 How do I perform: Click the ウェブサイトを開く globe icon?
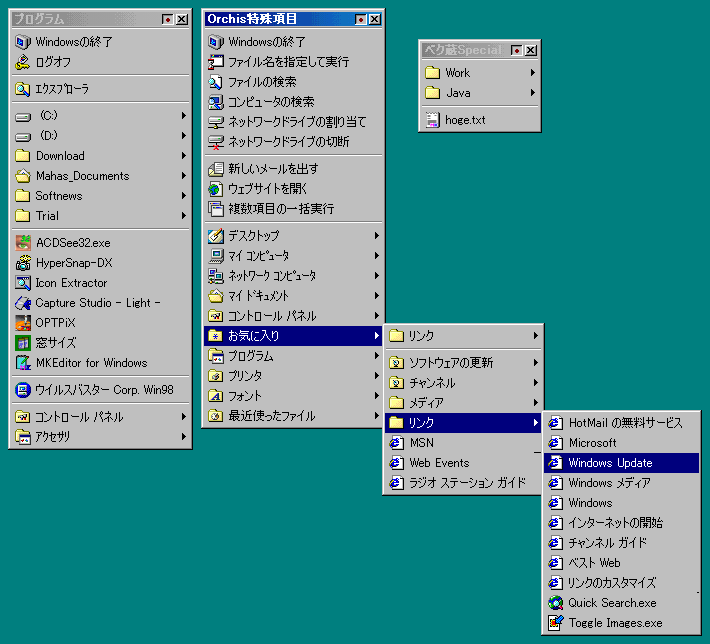(x=216, y=189)
